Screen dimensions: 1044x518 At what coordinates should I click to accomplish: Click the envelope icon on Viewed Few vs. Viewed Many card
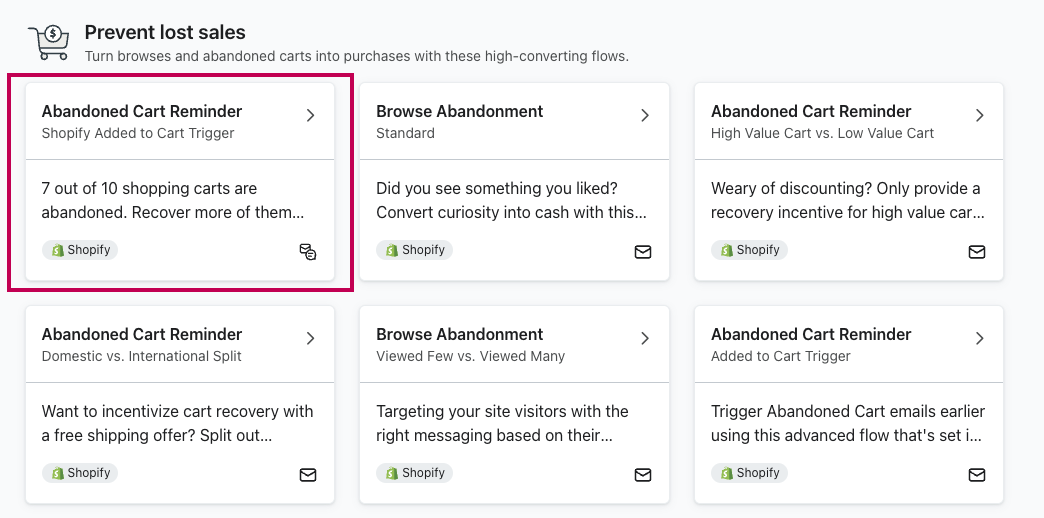tap(643, 475)
